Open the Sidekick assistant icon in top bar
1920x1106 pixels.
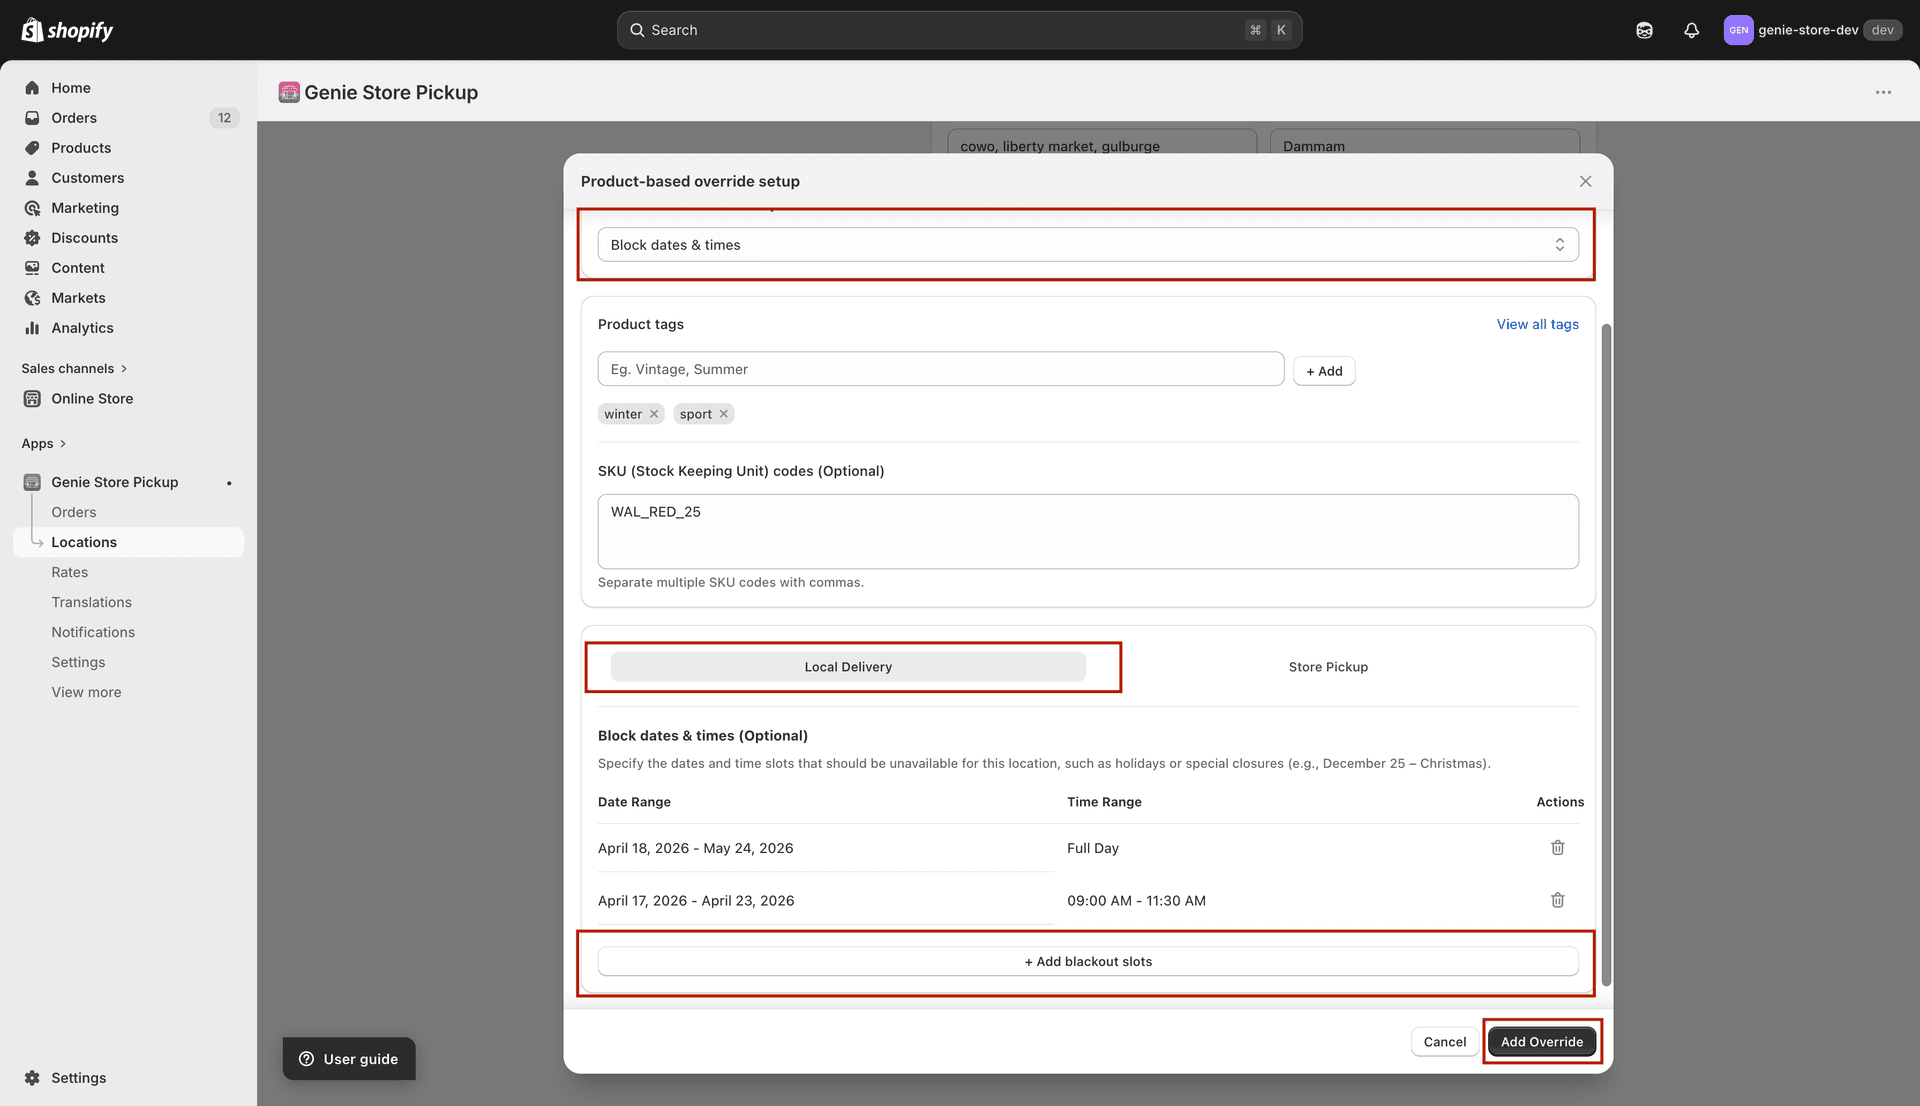coord(1644,30)
